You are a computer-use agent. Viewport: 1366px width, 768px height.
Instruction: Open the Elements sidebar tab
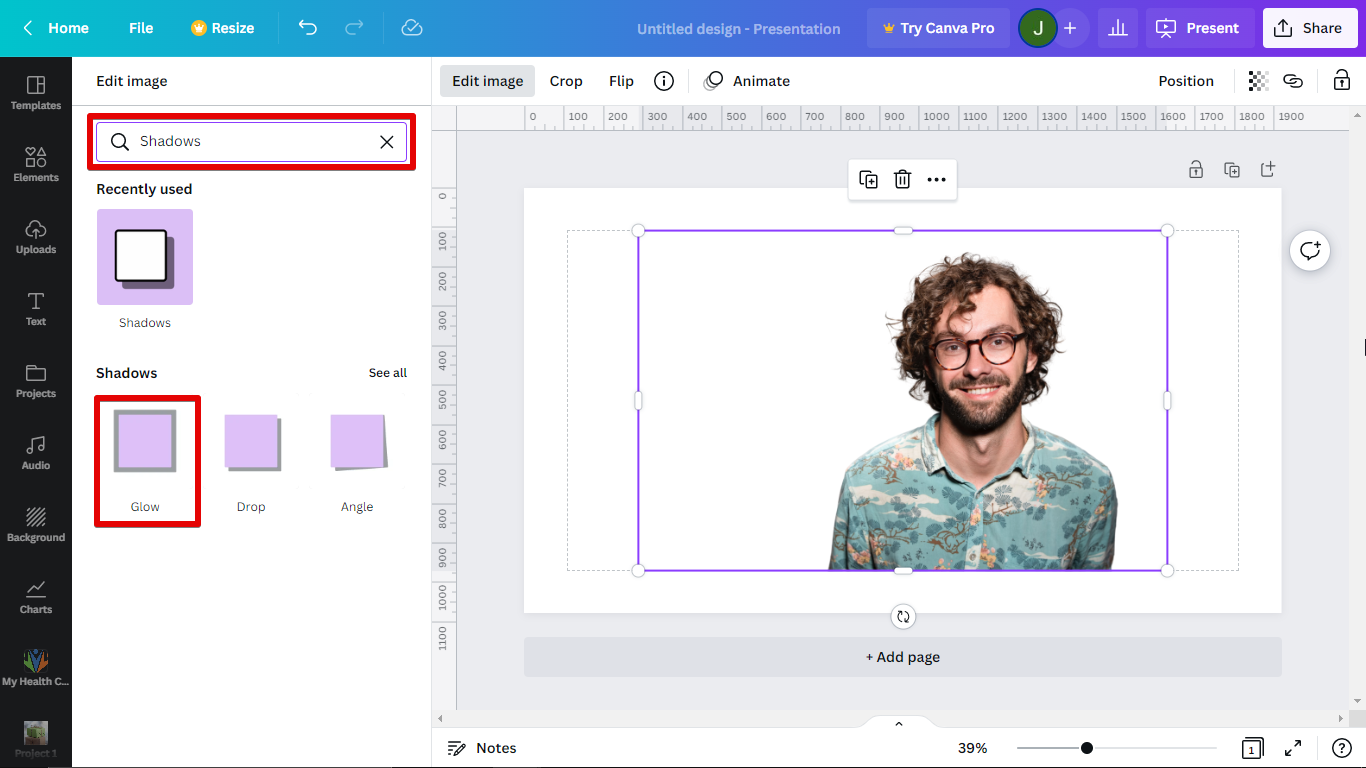coord(36,164)
